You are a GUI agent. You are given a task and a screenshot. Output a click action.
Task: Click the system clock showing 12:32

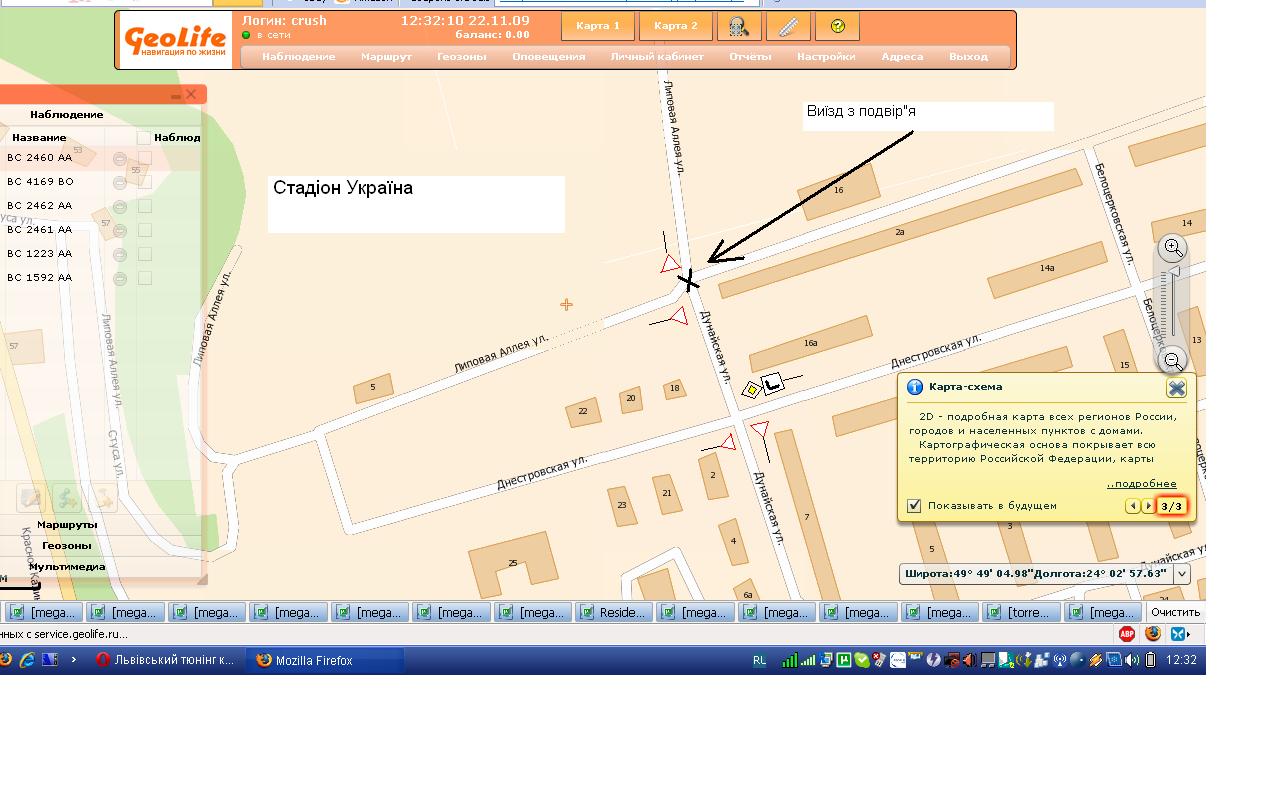click(x=1181, y=660)
